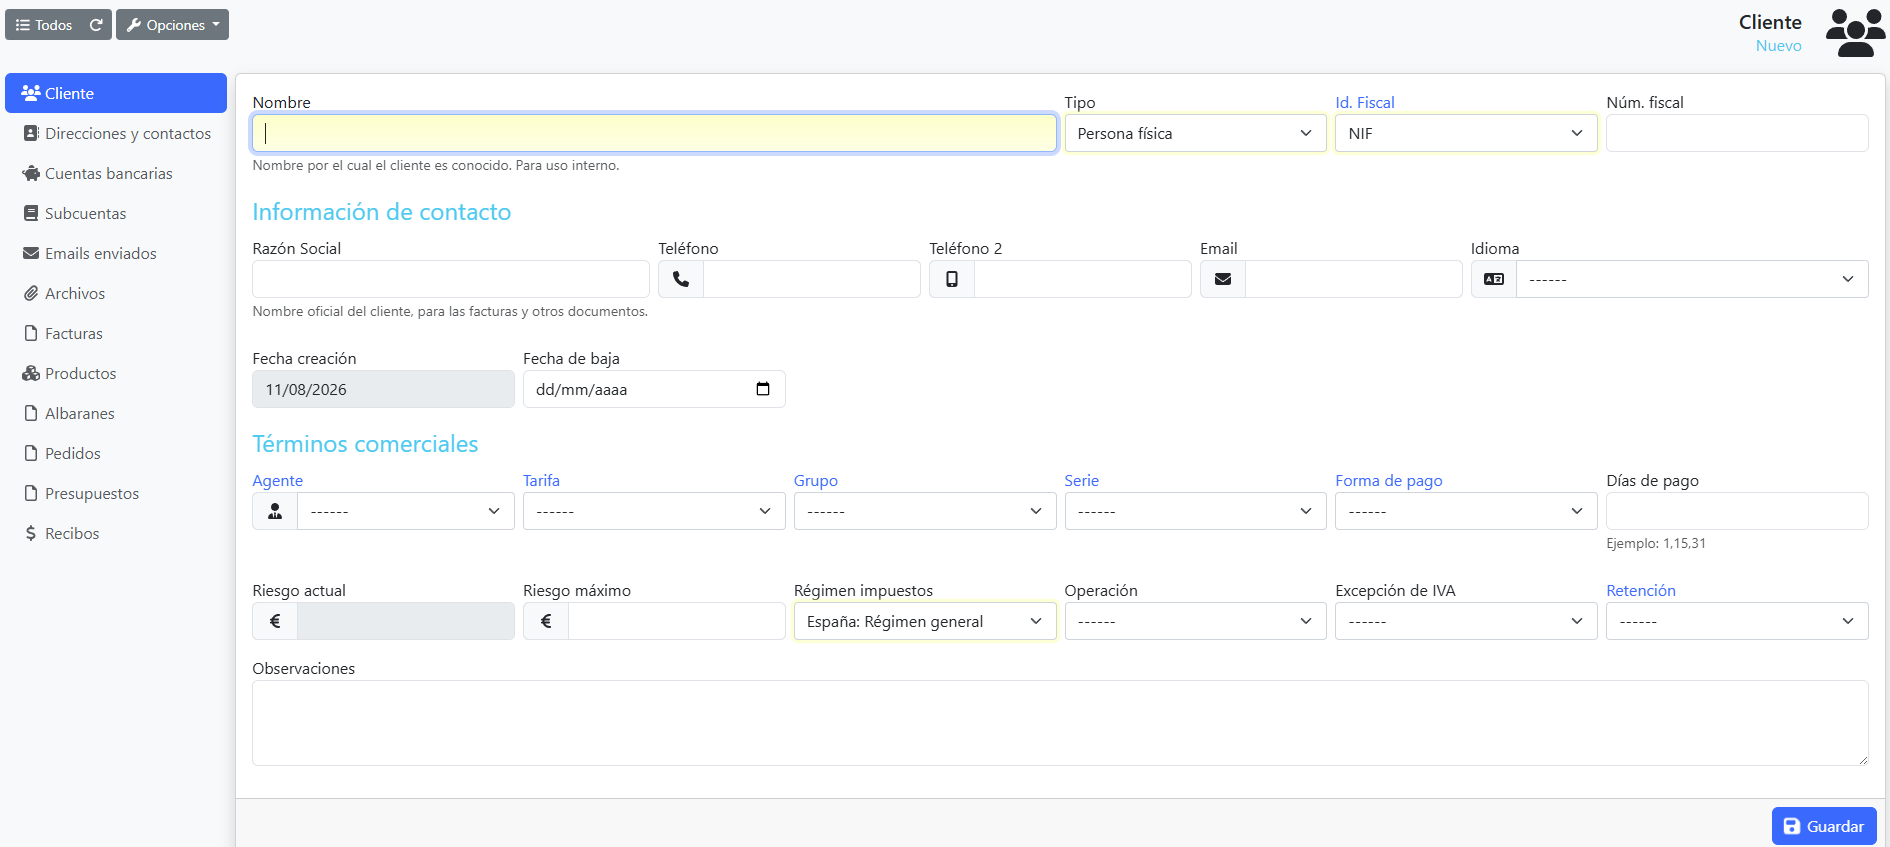This screenshot has height=847, width=1890.
Task: Expand the Tipo dropdown showing Persona física
Action: click(1195, 133)
